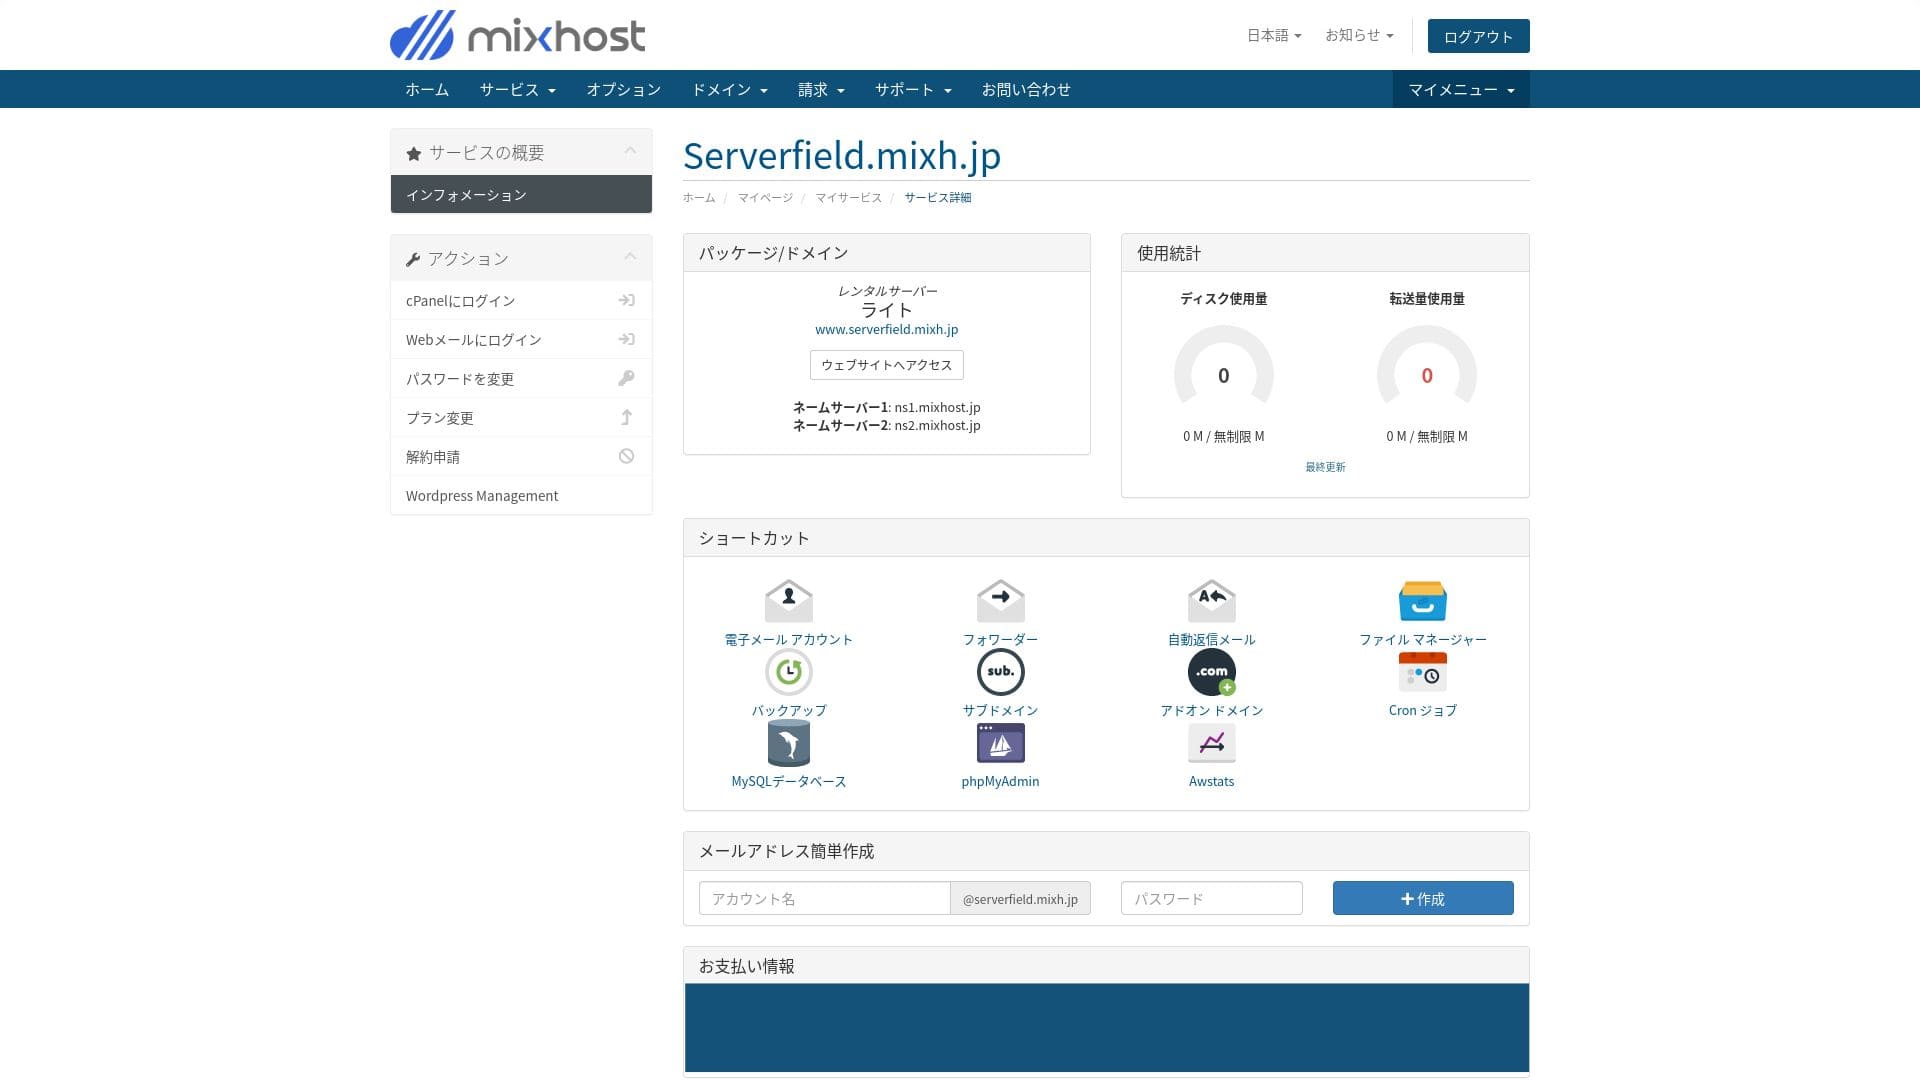This screenshot has height=1080, width=1920.
Task: Collapse the サービスの概要 panel chevron
Action: click(x=630, y=151)
